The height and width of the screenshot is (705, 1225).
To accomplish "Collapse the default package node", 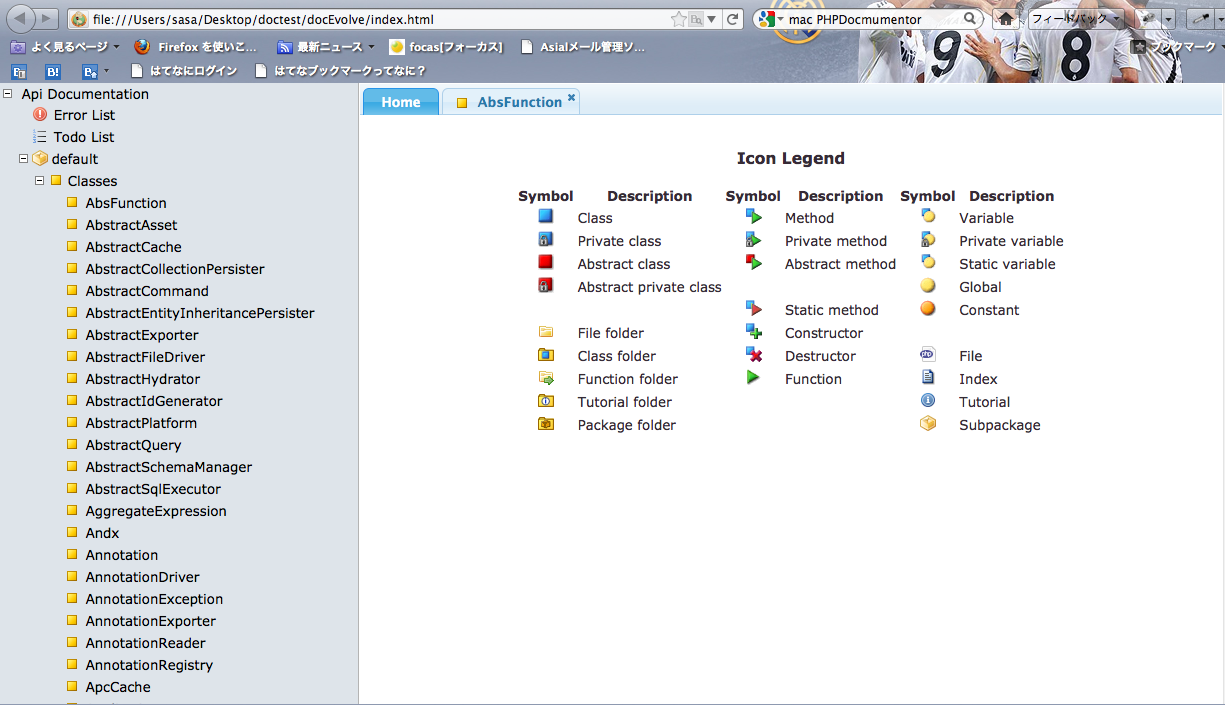I will point(24,159).
